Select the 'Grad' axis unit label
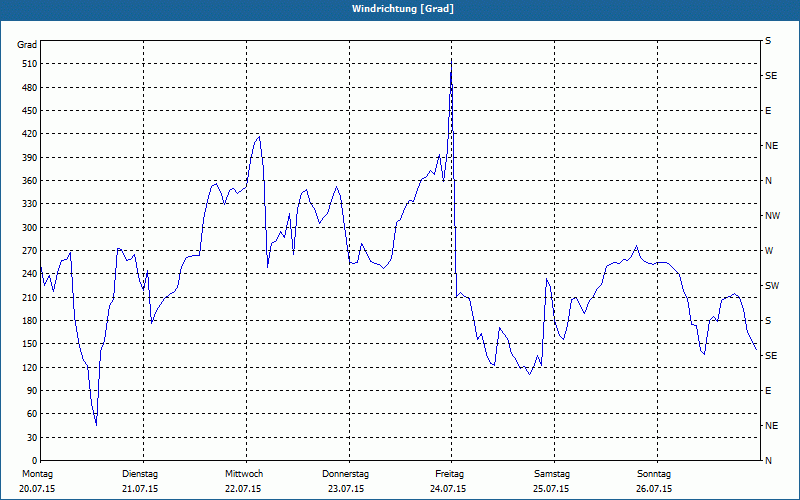The image size is (800, 500). [27, 45]
